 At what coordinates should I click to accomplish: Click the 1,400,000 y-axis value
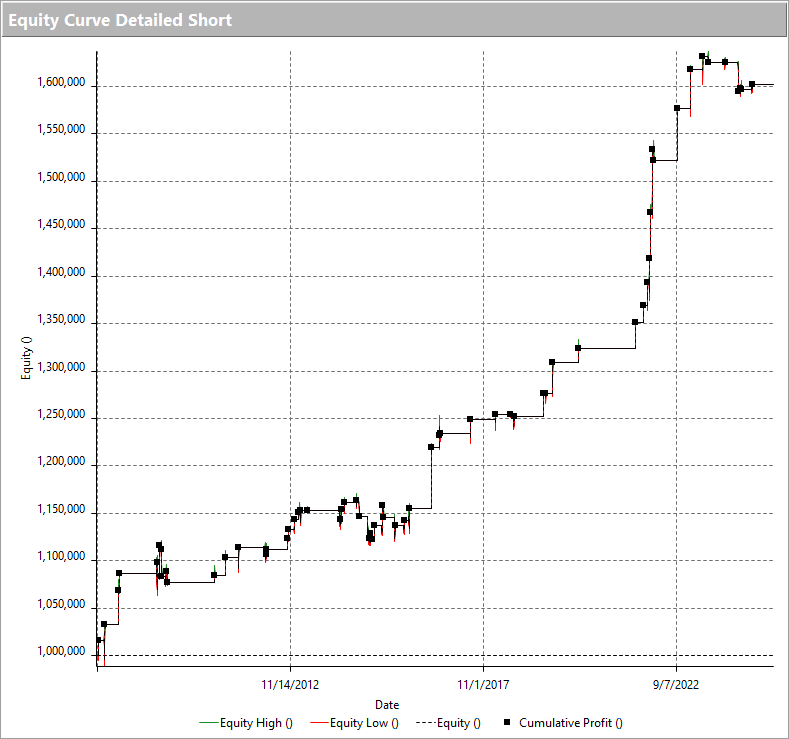tap(61, 272)
